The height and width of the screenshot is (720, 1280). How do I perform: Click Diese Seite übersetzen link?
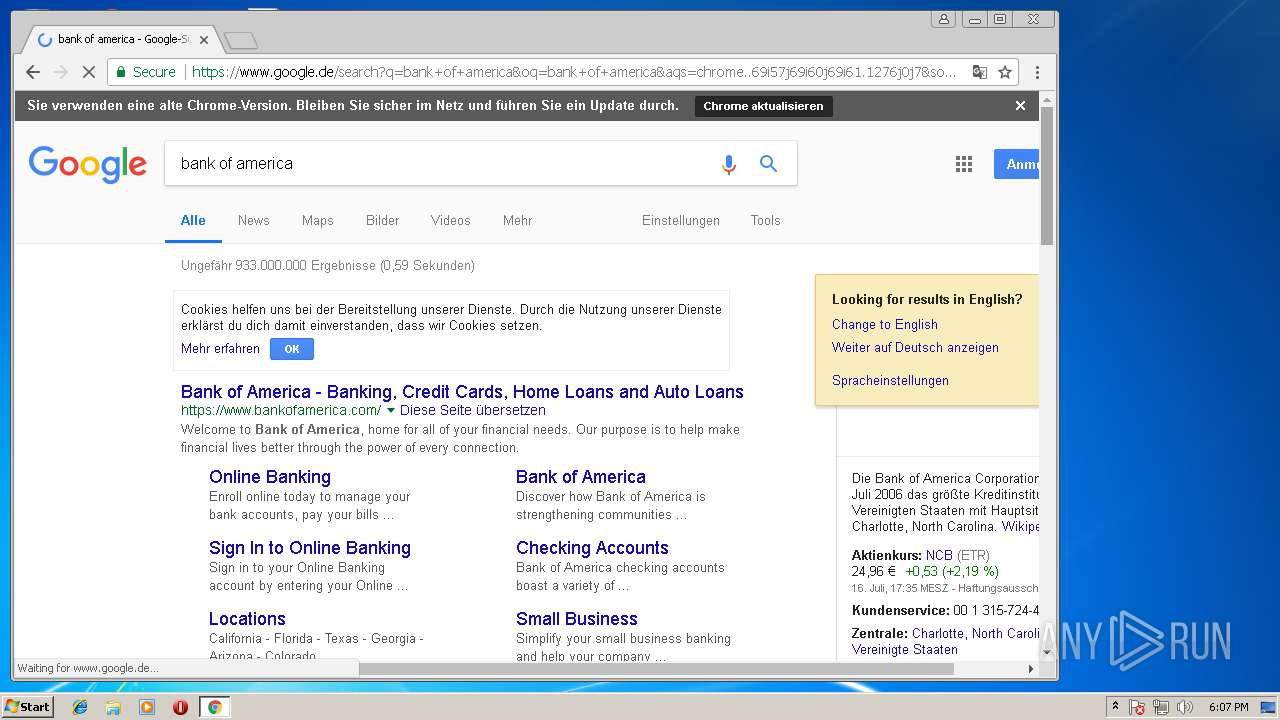(x=473, y=411)
